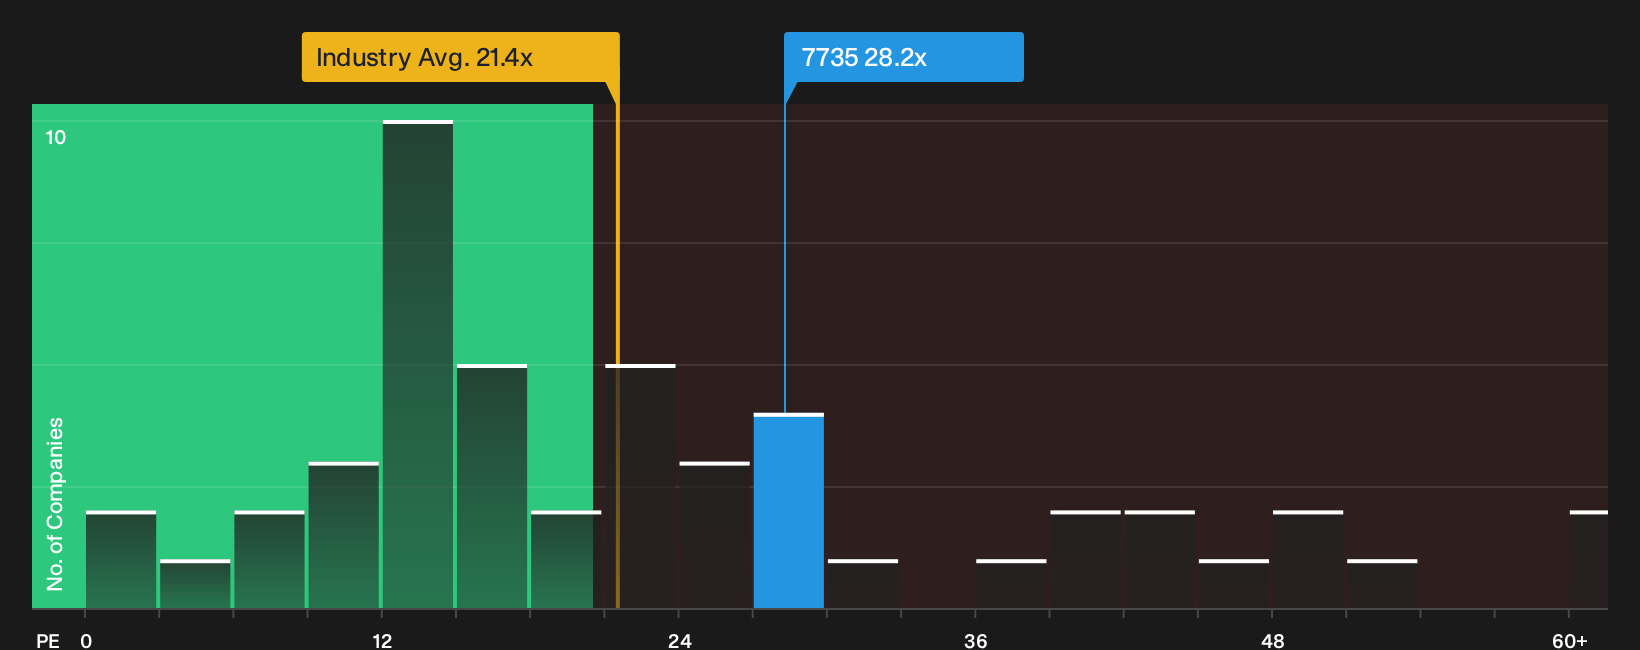Screen dimensions: 1640x650
Task: Click the 60+ axis label
Action: pyautogui.click(x=1569, y=641)
